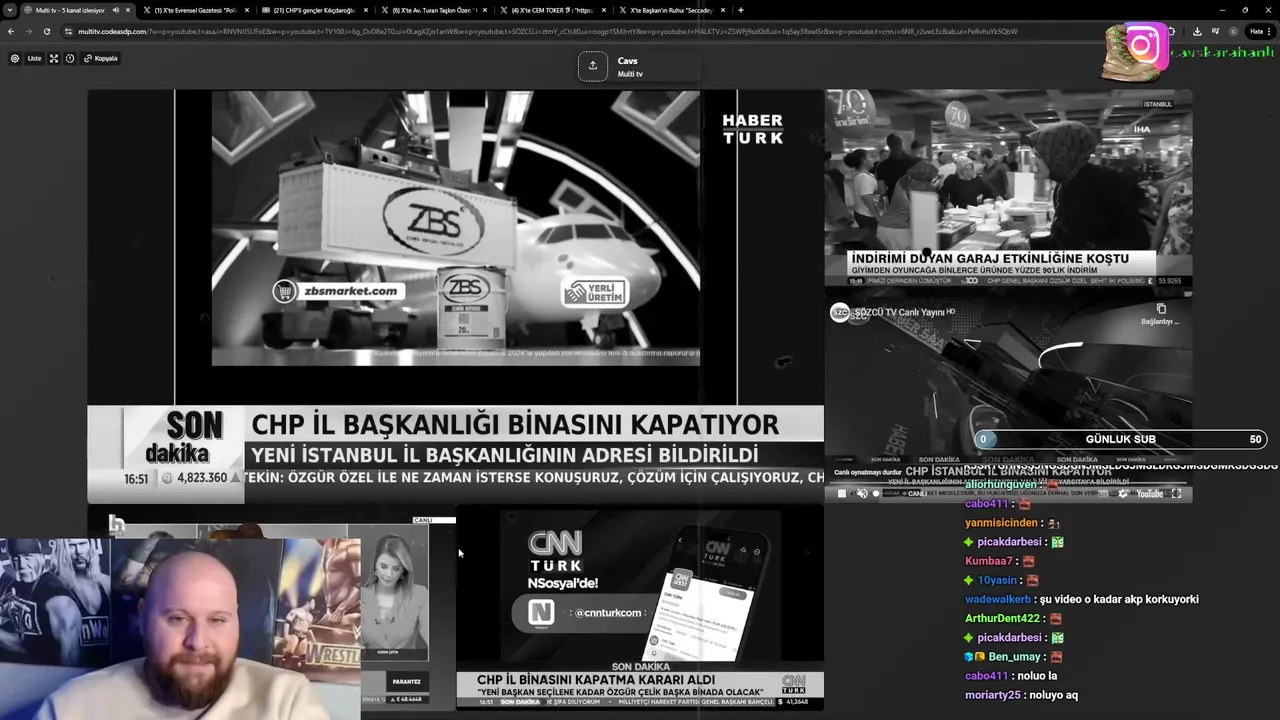Click chat username aliorhunguven
This screenshot has width=1280, height=720.
[x=1001, y=484]
